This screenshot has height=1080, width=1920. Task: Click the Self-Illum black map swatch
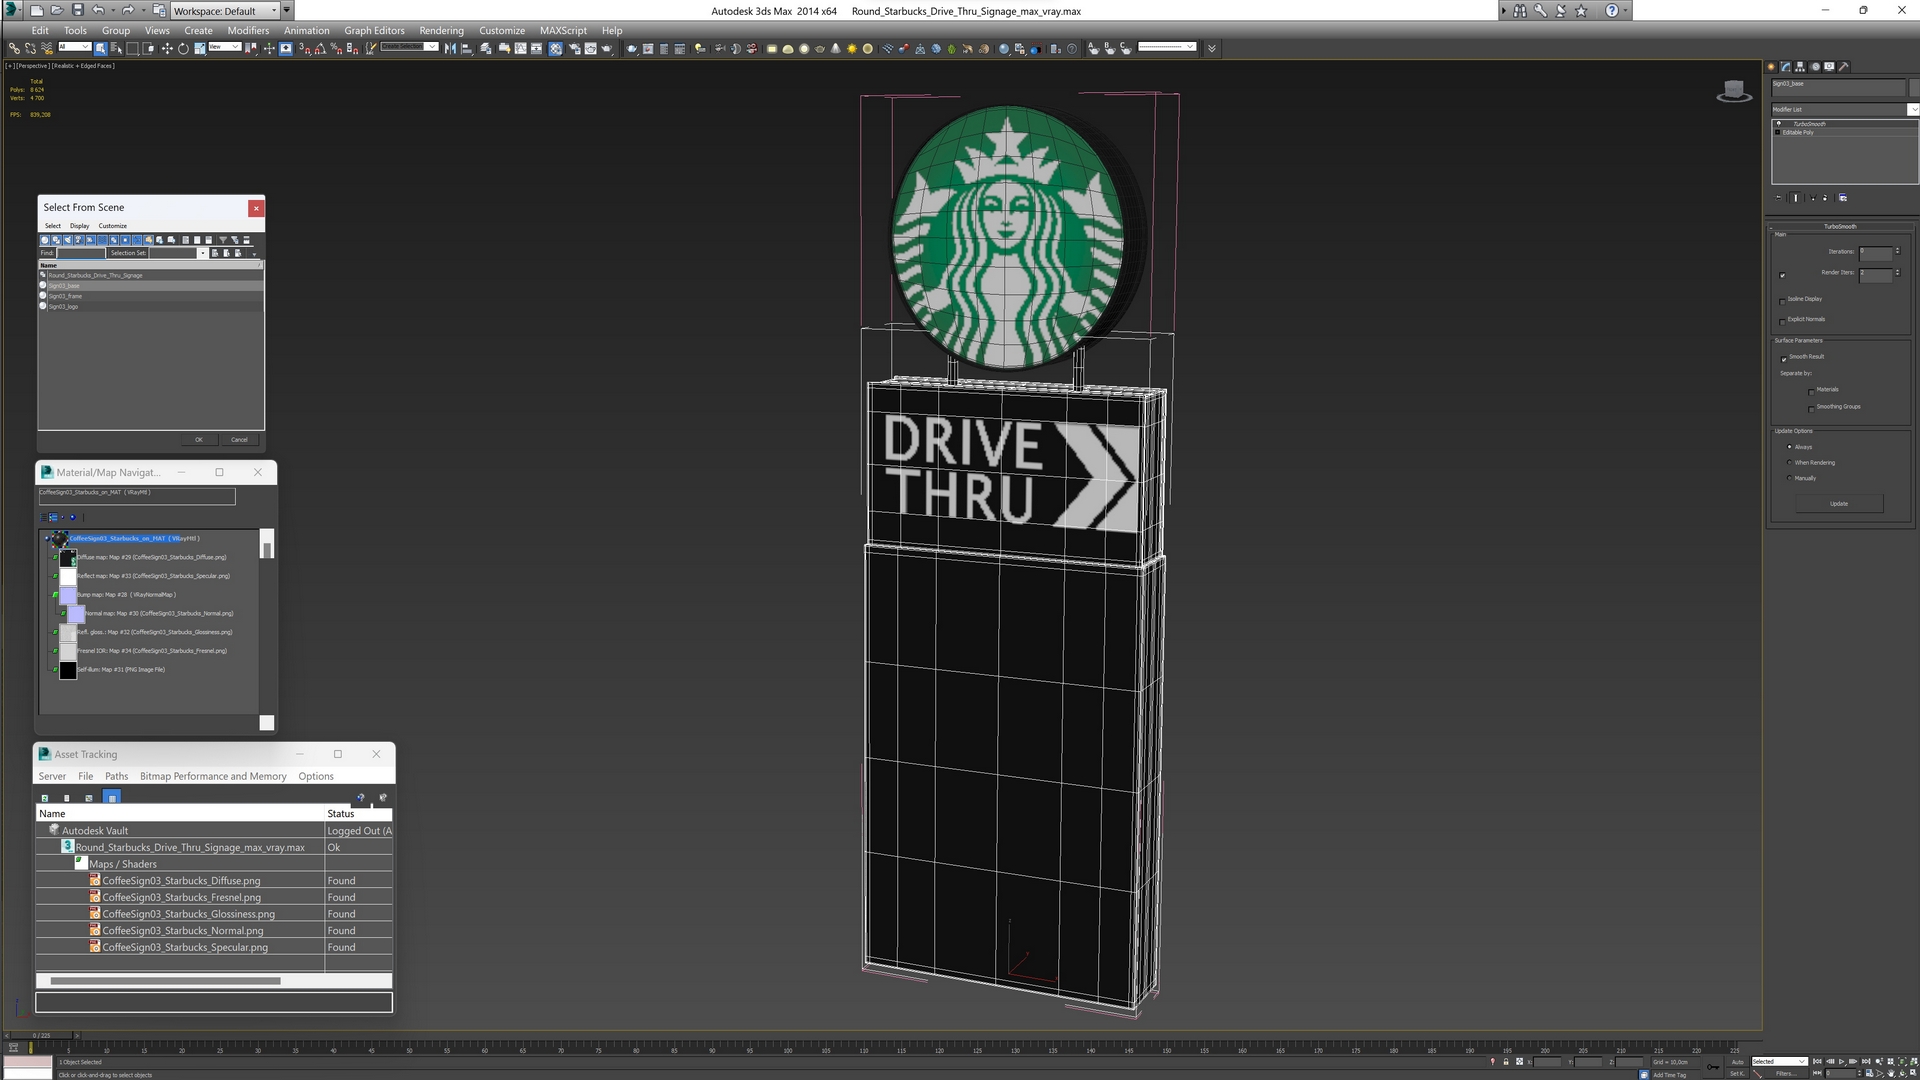(x=67, y=670)
